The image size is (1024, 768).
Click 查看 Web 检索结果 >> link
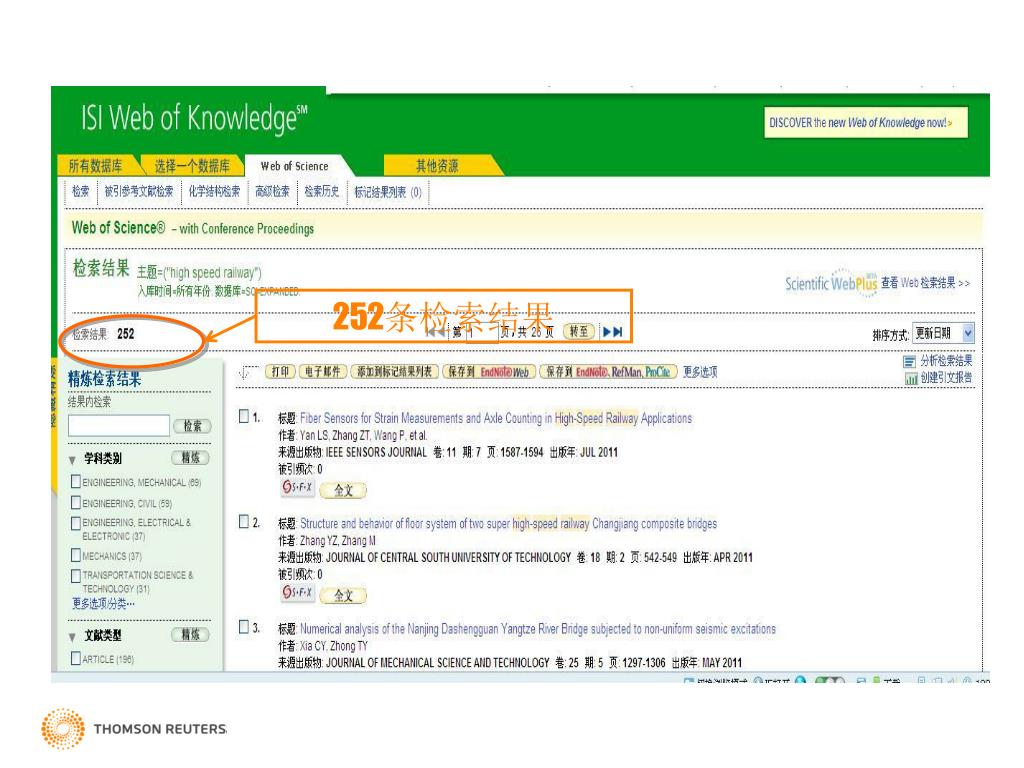(925, 283)
